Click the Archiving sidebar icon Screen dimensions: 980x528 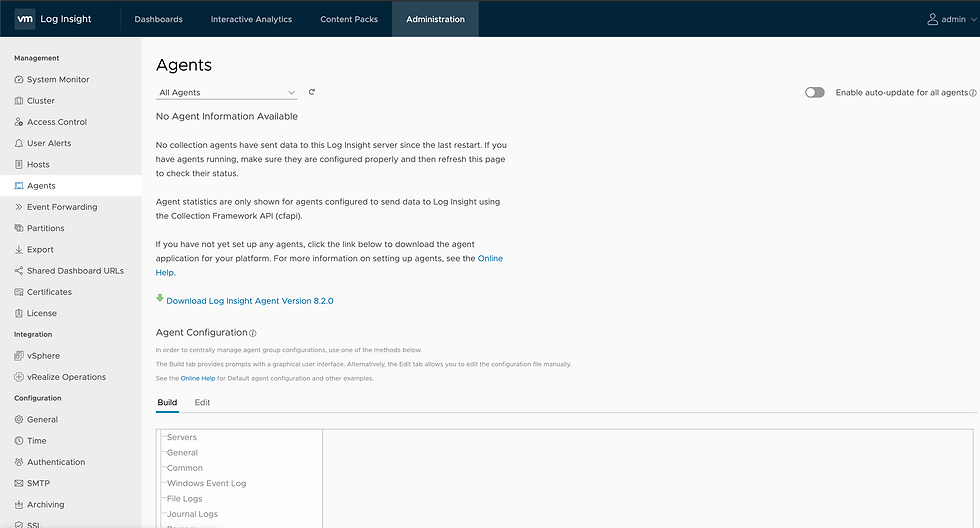click(19, 504)
